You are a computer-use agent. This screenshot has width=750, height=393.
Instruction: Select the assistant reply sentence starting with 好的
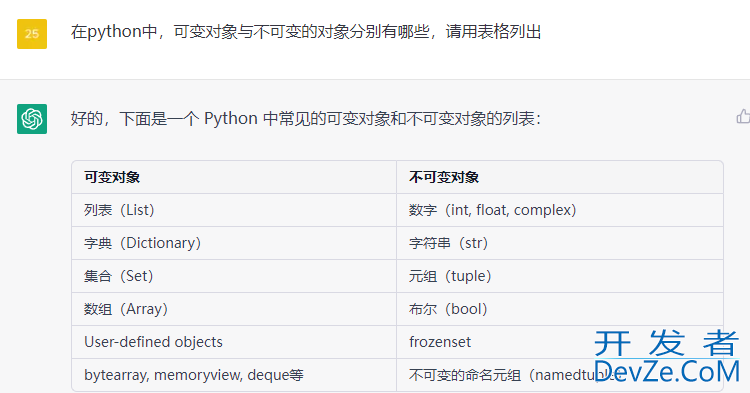tap(306, 119)
